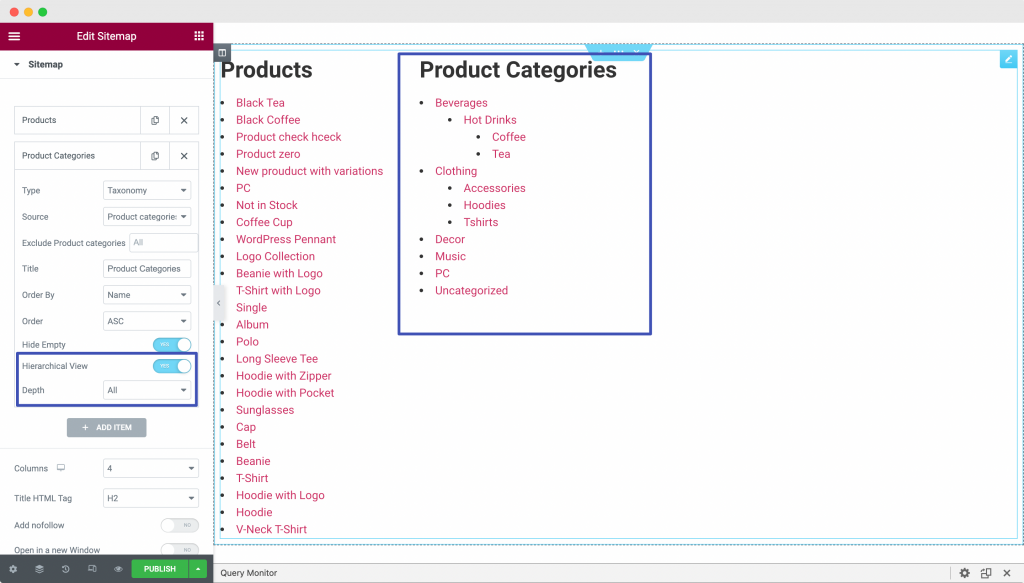The width and height of the screenshot is (1024, 583).
Task: Remove the Product Categories item
Action: click(x=184, y=156)
